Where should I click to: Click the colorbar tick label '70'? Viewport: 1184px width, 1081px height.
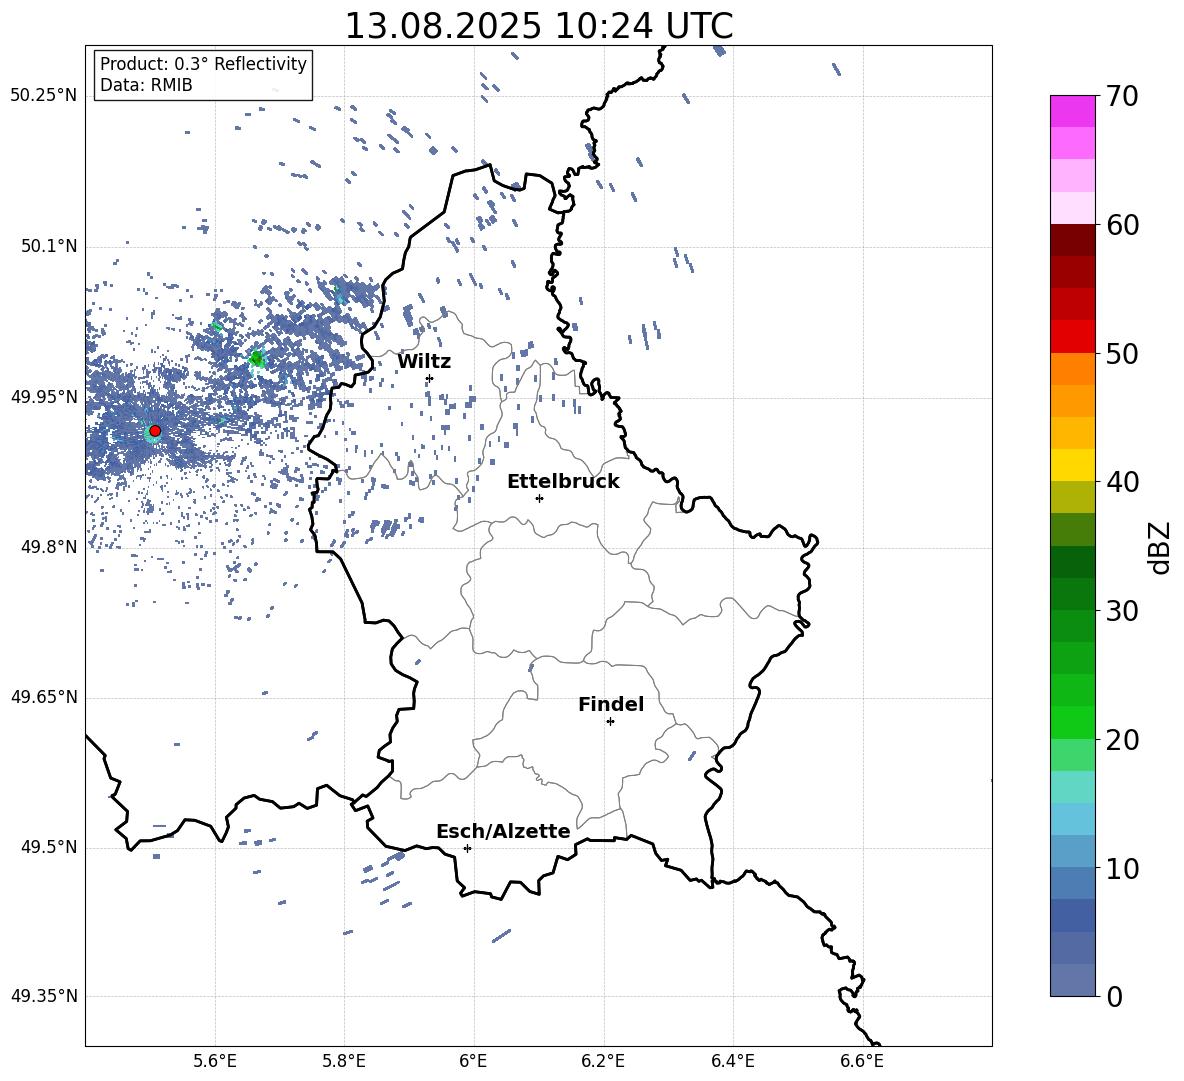[1122, 97]
